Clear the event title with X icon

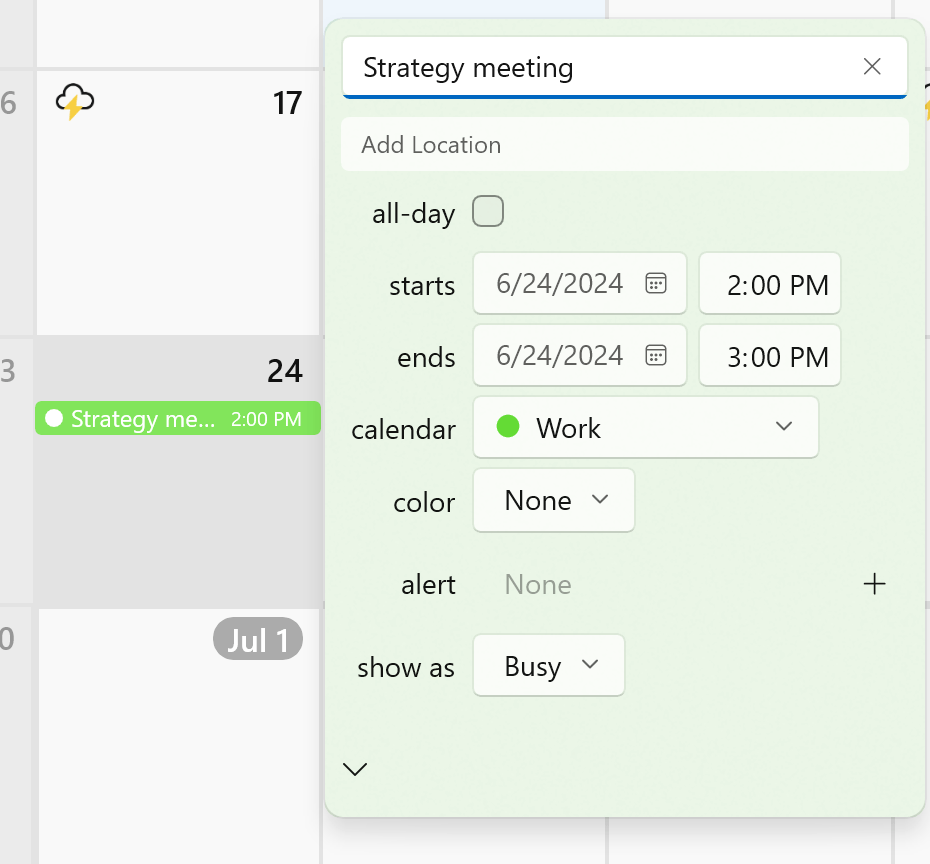[872, 67]
